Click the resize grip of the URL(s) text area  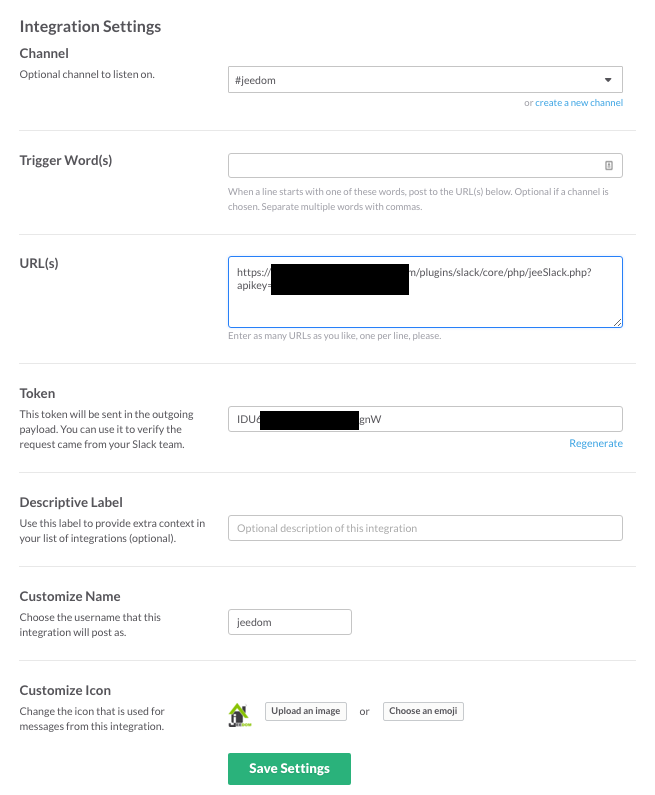click(617, 322)
